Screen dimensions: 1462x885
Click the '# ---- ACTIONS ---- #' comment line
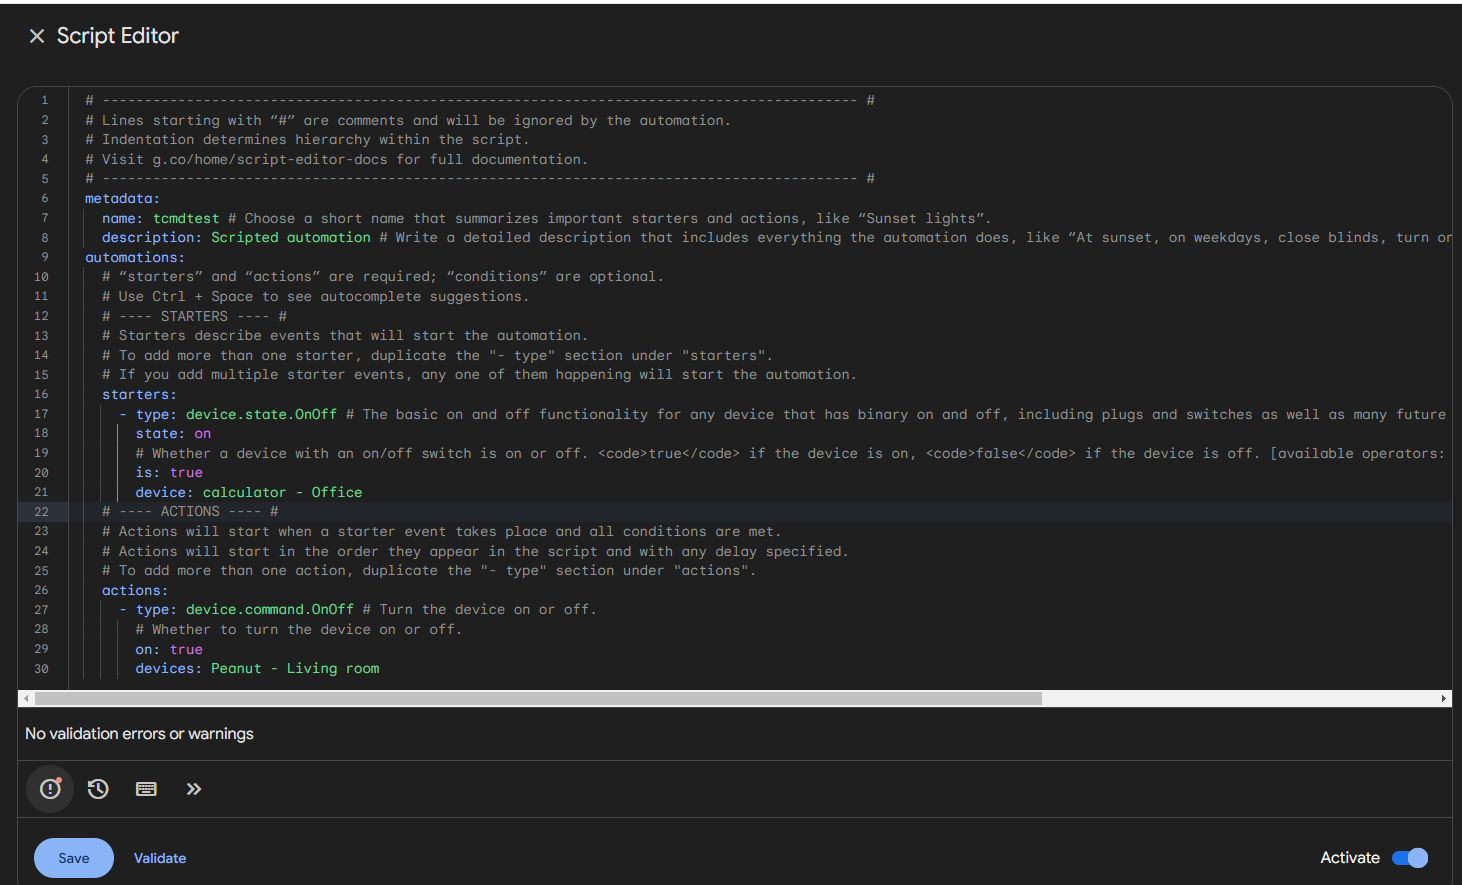[x=190, y=512]
